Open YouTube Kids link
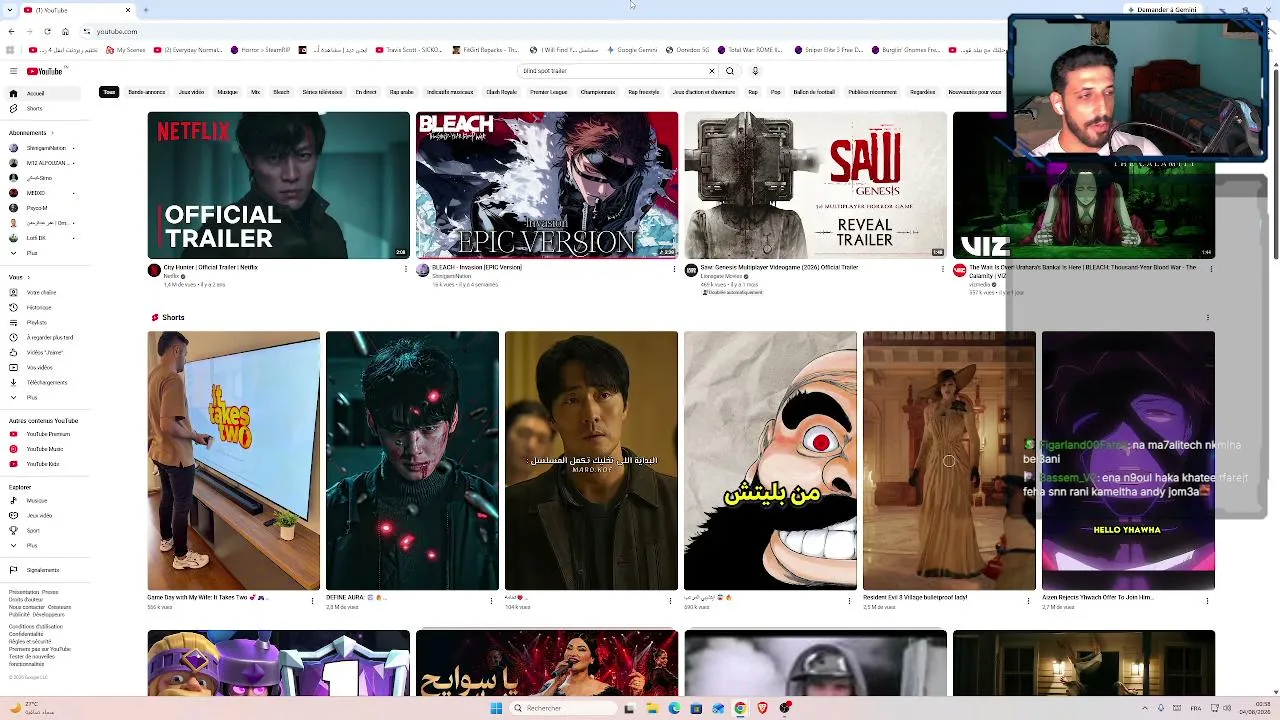Screen dimensions: 1280x720 pyautogui.click(x=46, y=464)
